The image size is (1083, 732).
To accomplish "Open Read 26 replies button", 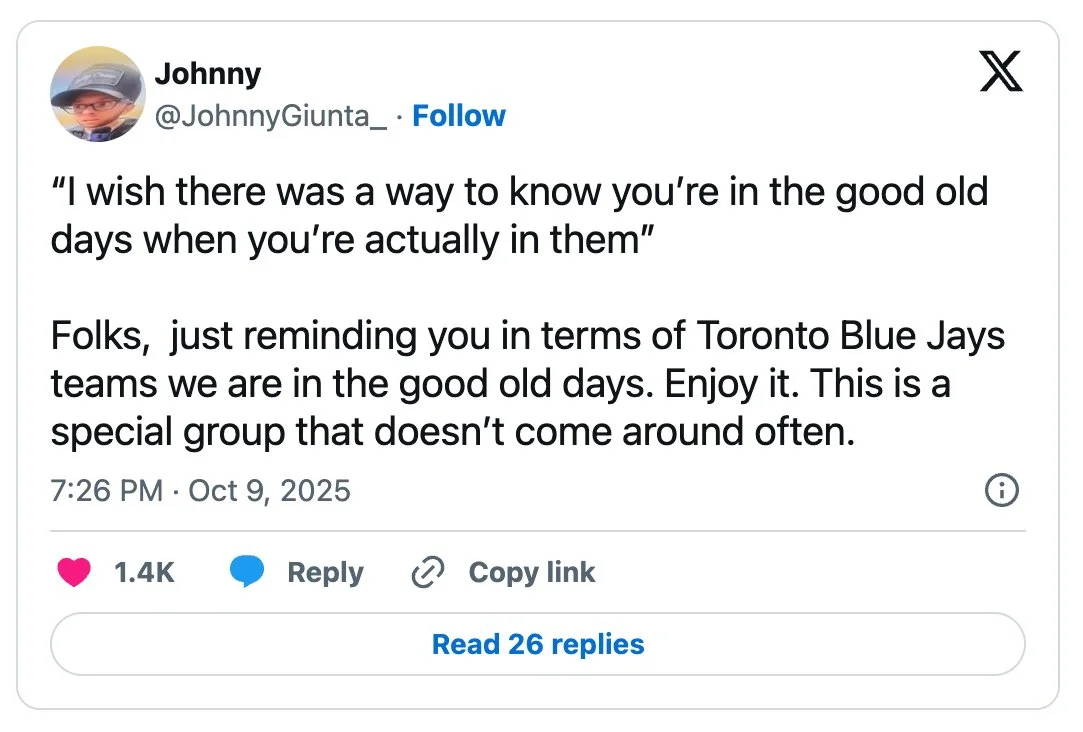I will pyautogui.click(x=538, y=644).
